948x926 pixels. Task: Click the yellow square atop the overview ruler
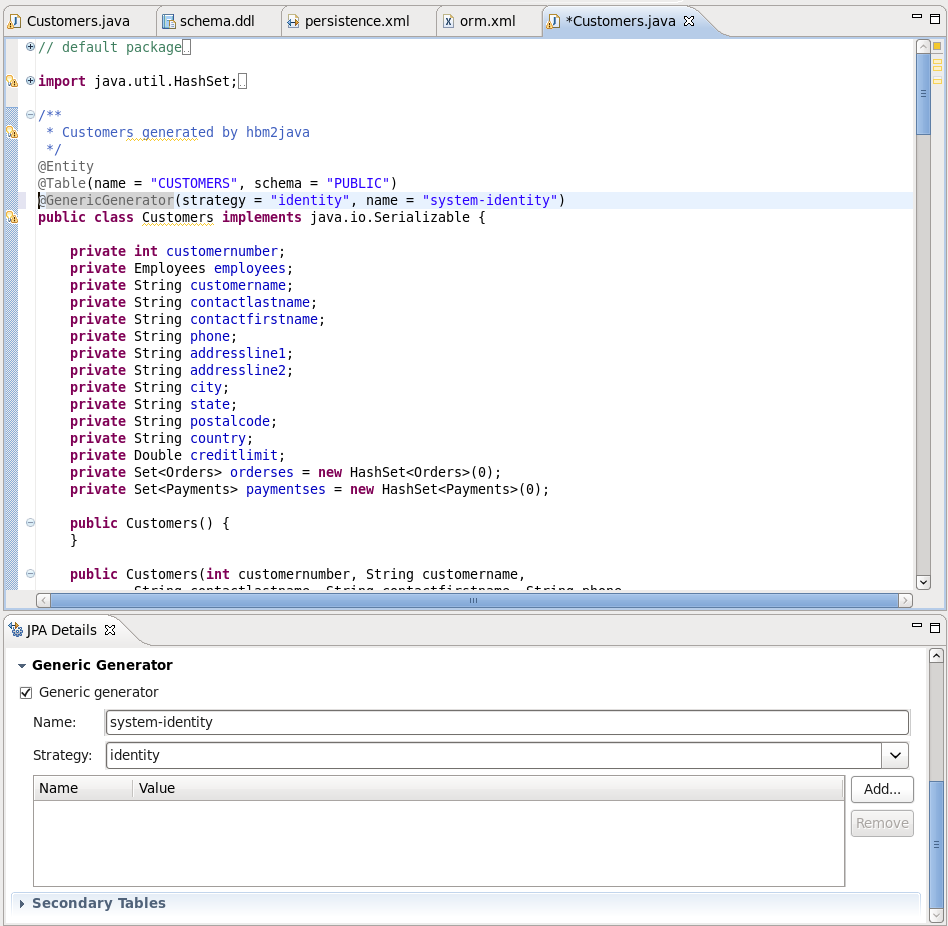[x=936, y=45]
